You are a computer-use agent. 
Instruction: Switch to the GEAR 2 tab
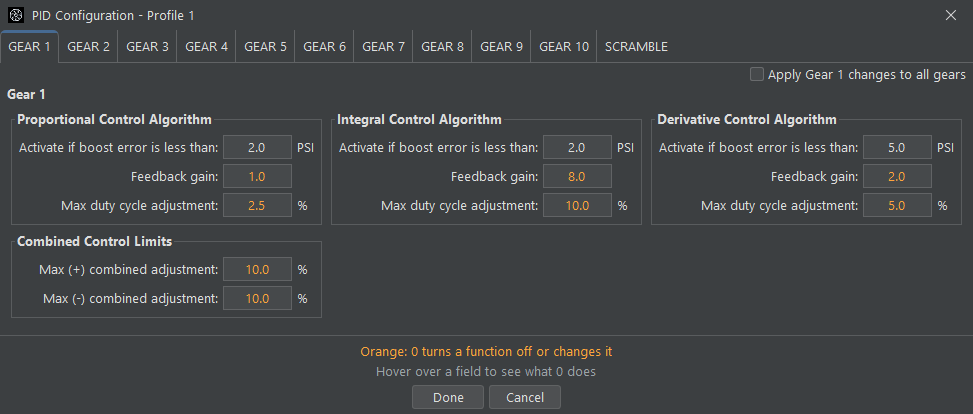(89, 47)
